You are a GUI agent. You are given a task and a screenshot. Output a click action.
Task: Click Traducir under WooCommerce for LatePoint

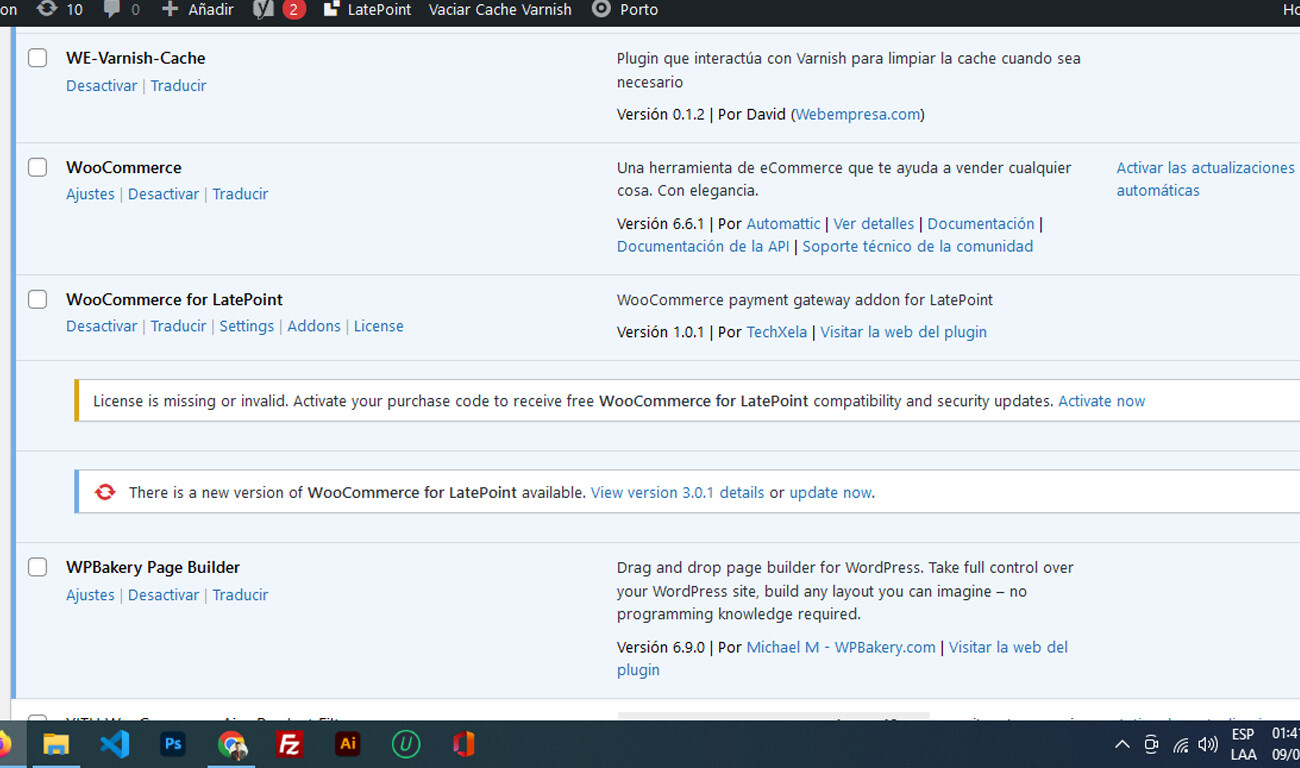click(x=178, y=326)
